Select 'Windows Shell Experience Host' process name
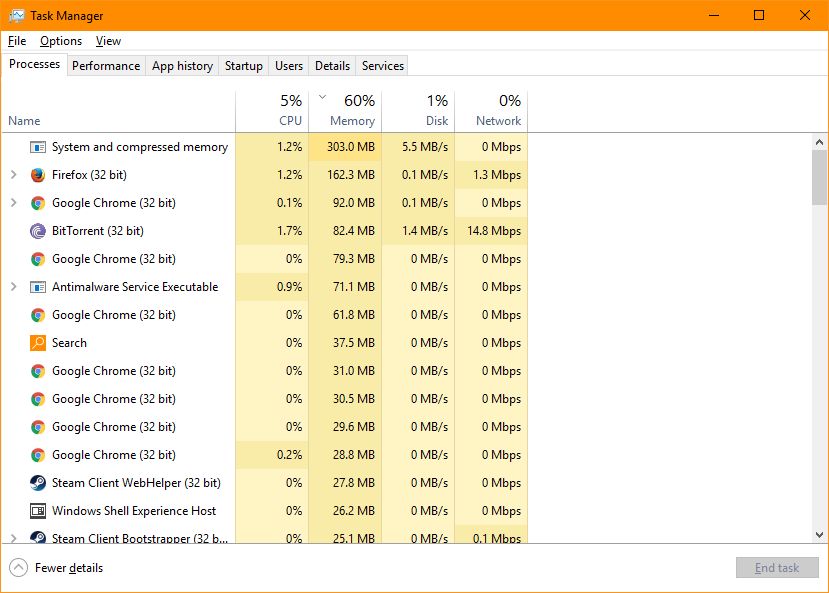 coord(134,511)
